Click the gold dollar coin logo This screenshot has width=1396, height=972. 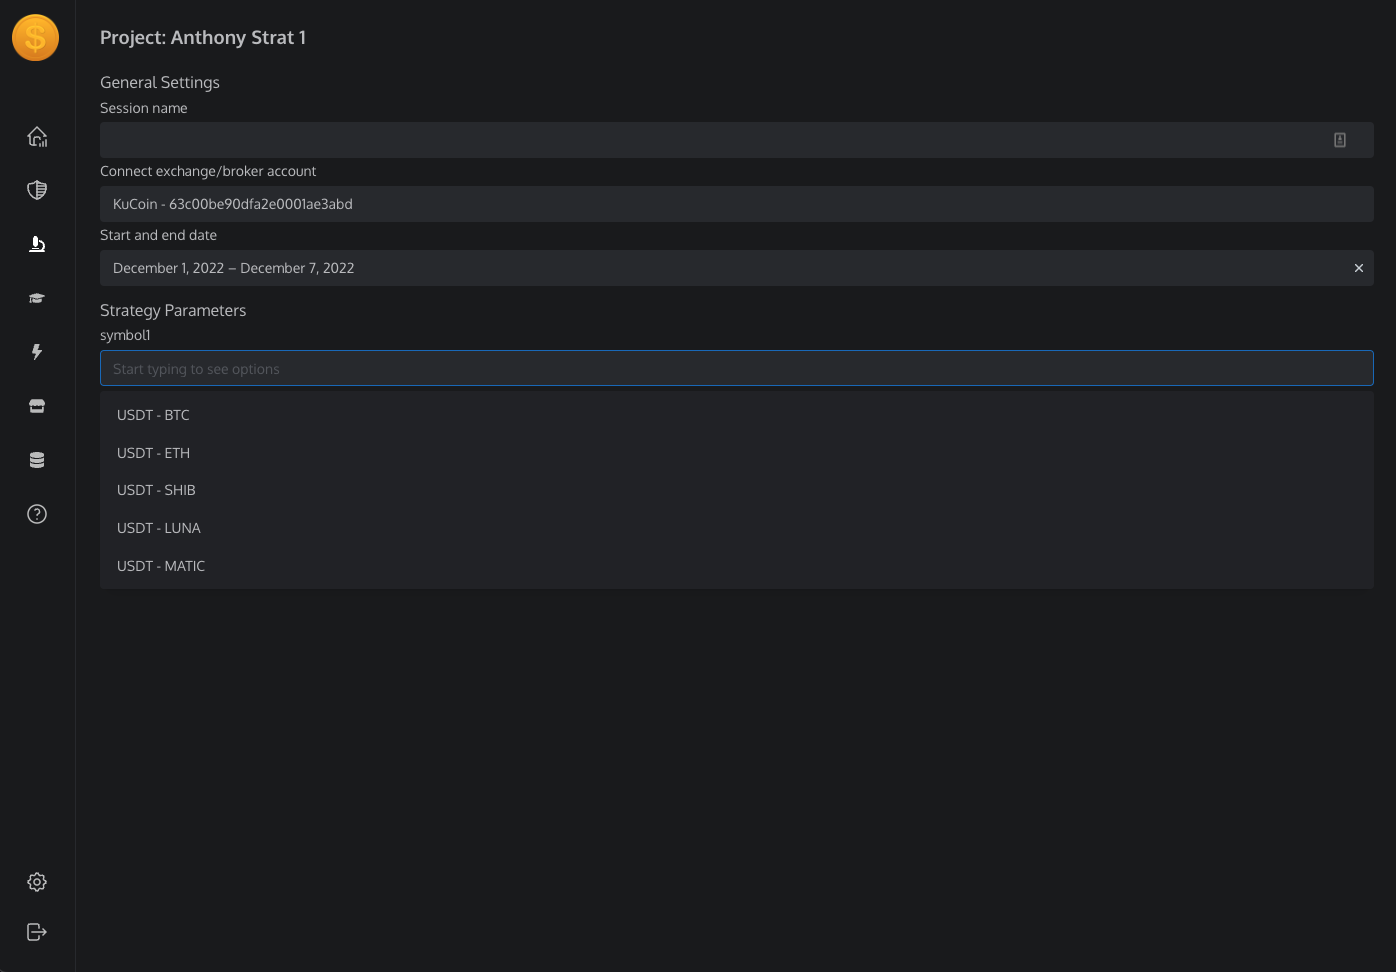(x=36, y=38)
